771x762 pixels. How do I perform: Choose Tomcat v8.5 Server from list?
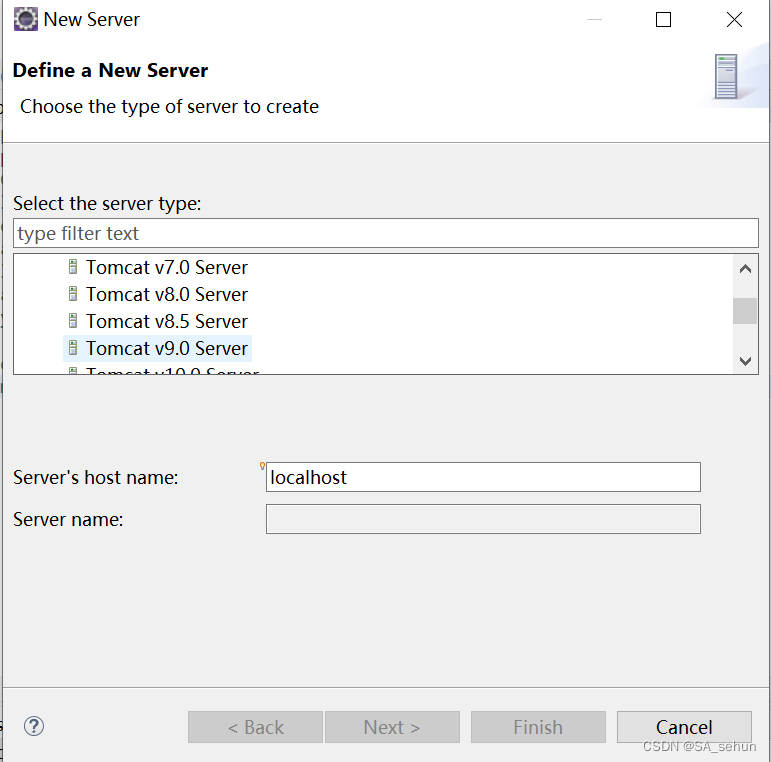coord(166,321)
